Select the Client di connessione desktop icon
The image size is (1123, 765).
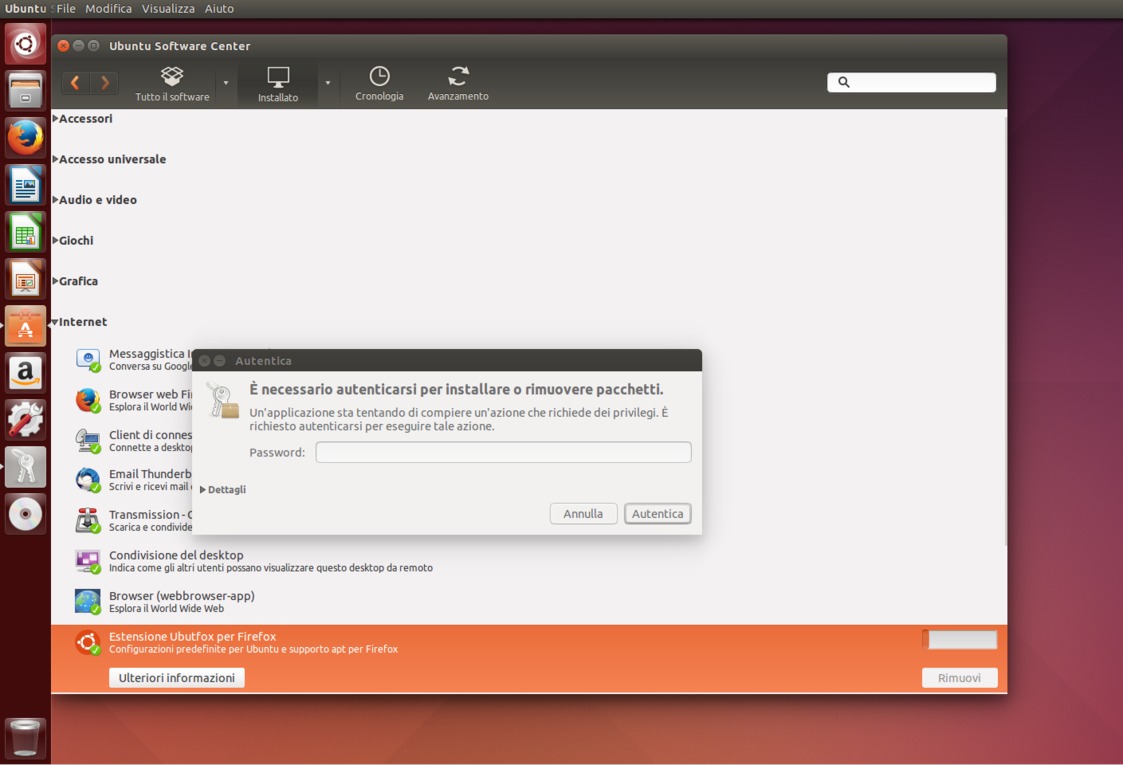[88, 441]
